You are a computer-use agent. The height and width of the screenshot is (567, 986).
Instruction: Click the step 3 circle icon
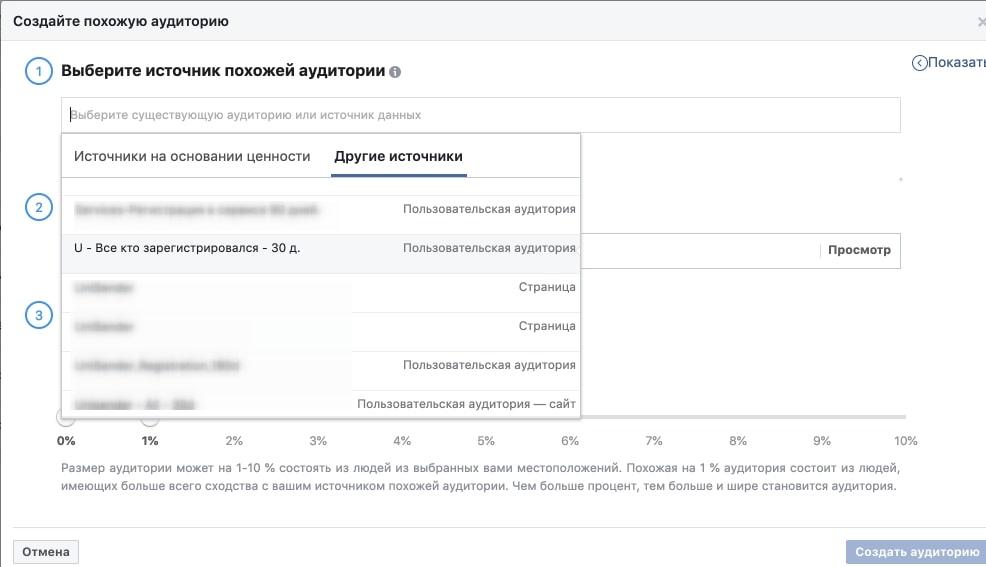pos(38,315)
